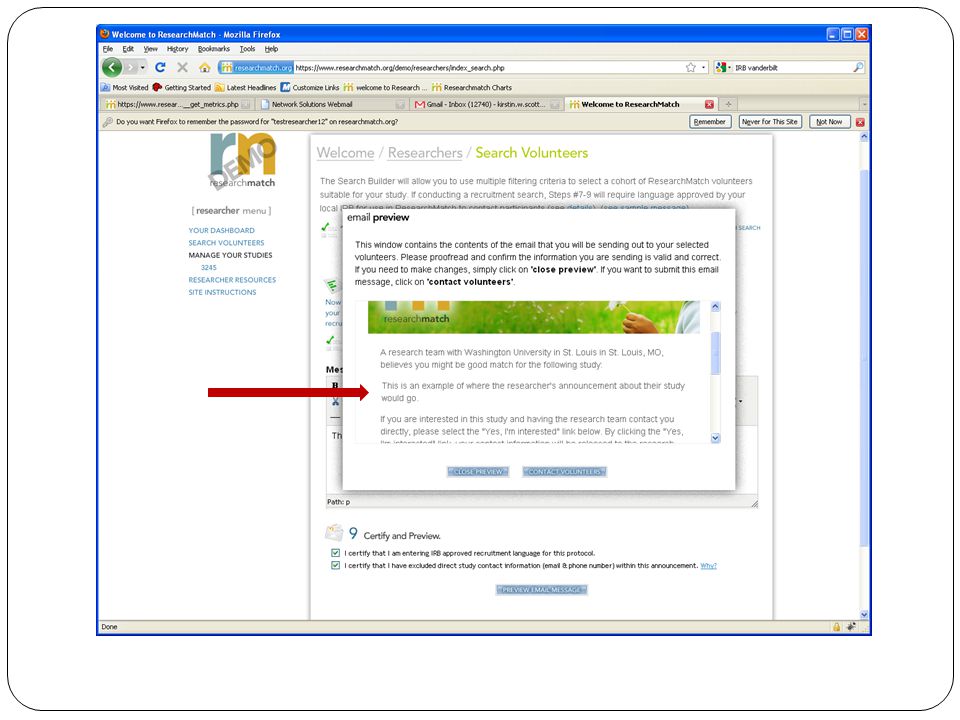Open Customize Links bookmark
960x720 pixels.
(x=310, y=88)
